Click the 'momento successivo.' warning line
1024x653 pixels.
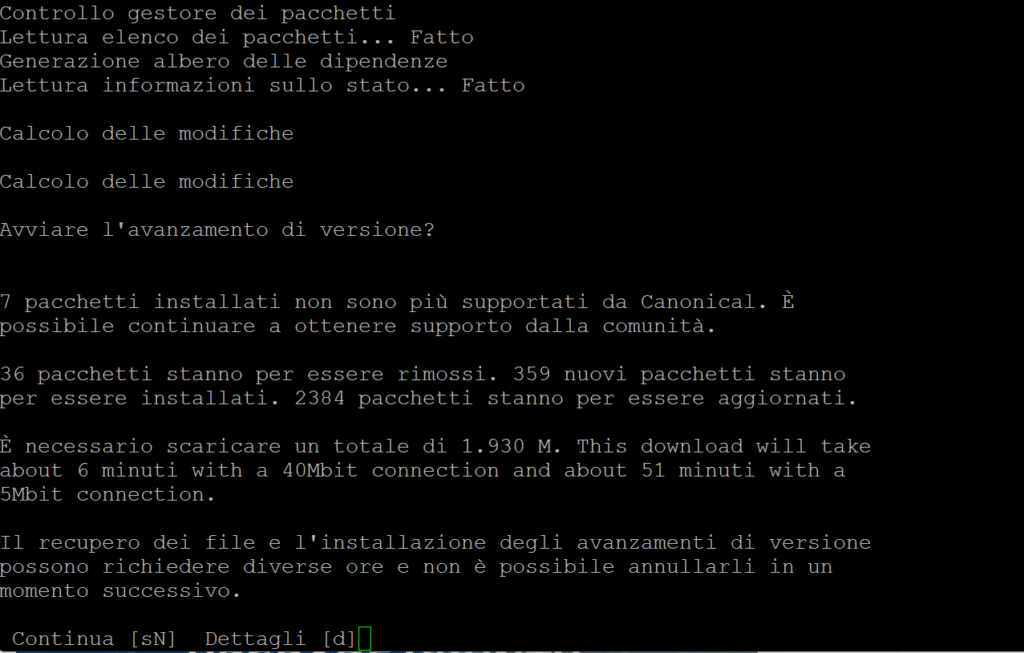pyautogui.click(x=121, y=591)
